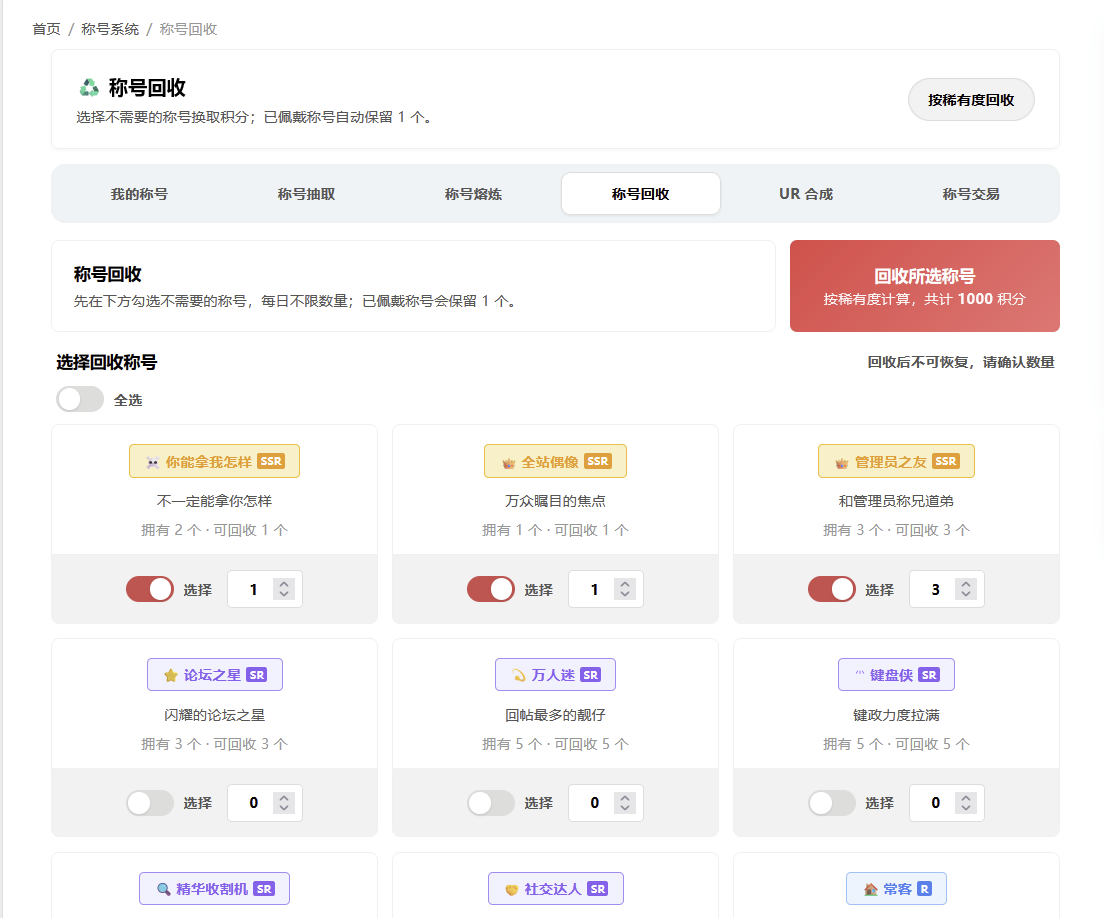Viewport: 1104px width, 918px height.
Task: Click the SSR tag on 全站偶像
Action: click(x=597, y=461)
